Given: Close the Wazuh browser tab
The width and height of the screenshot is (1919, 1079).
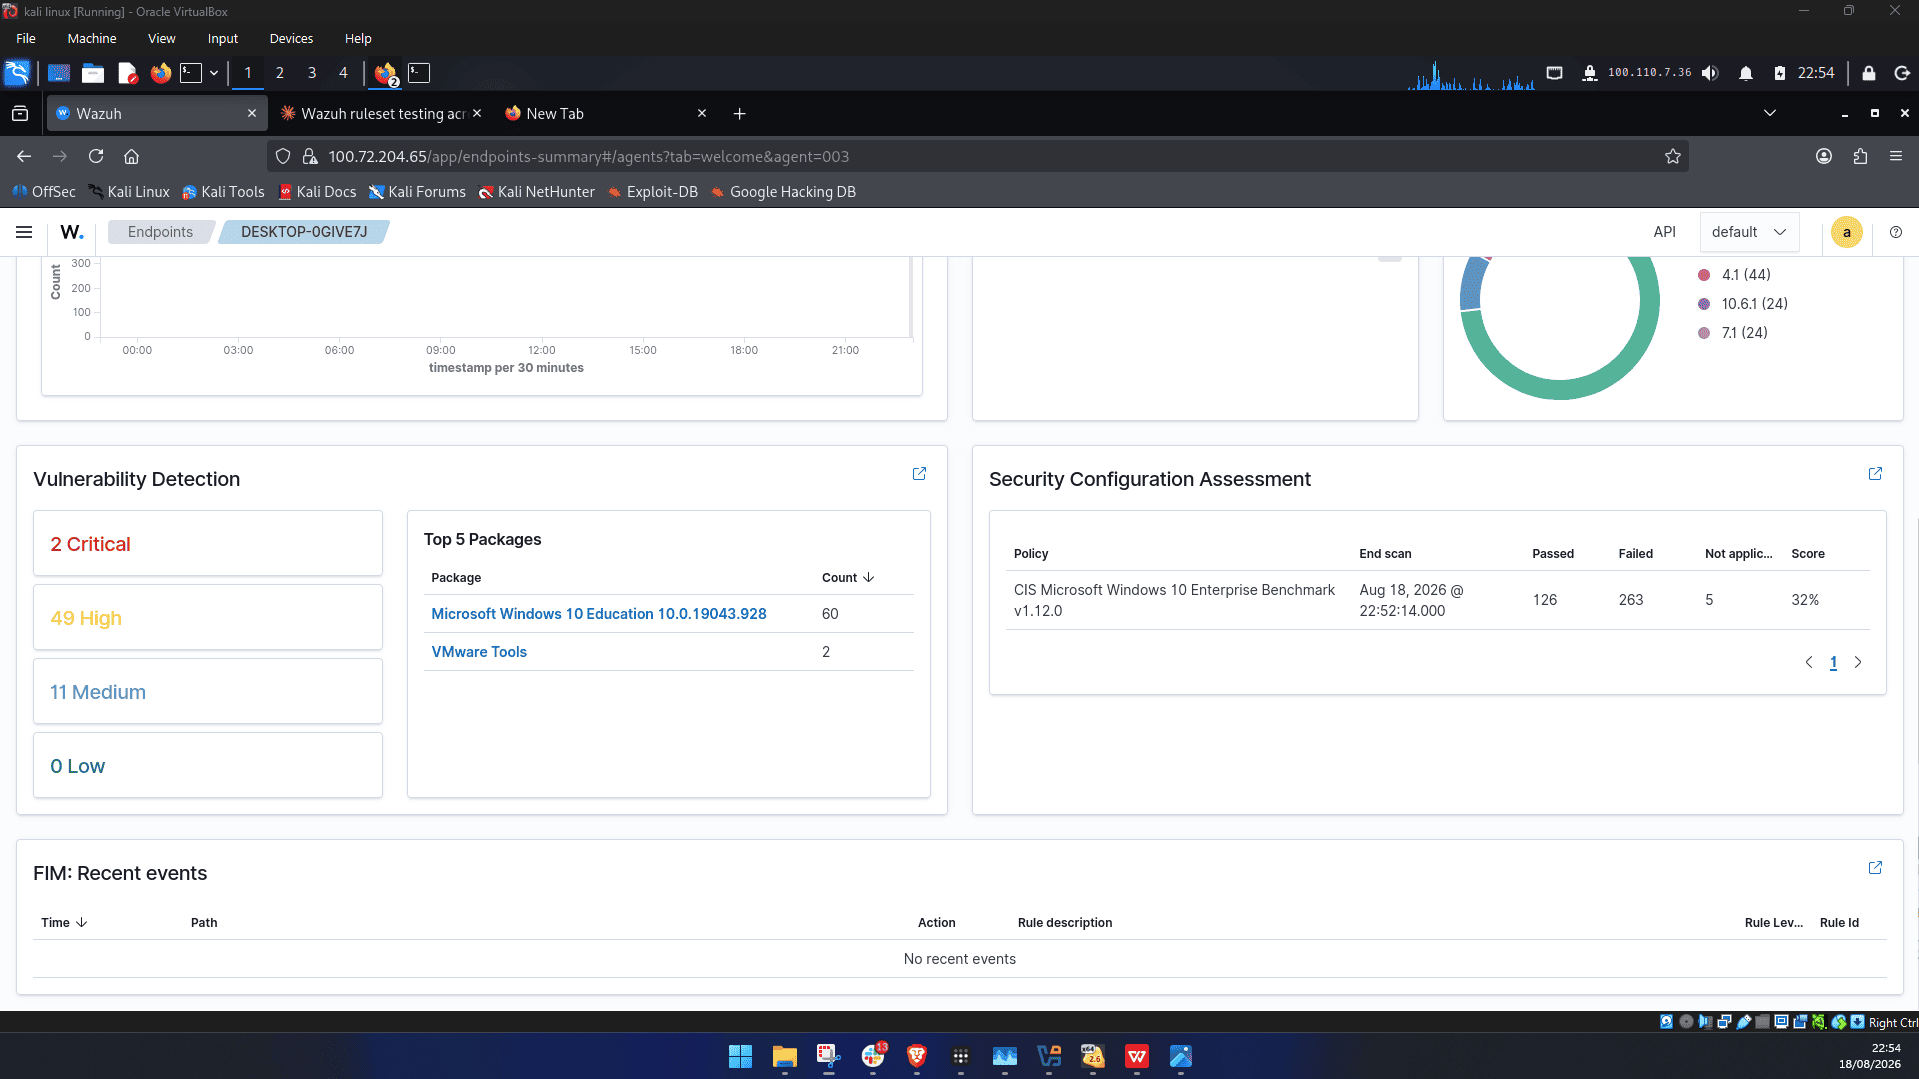Looking at the screenshot, I should tap(252, 114).
